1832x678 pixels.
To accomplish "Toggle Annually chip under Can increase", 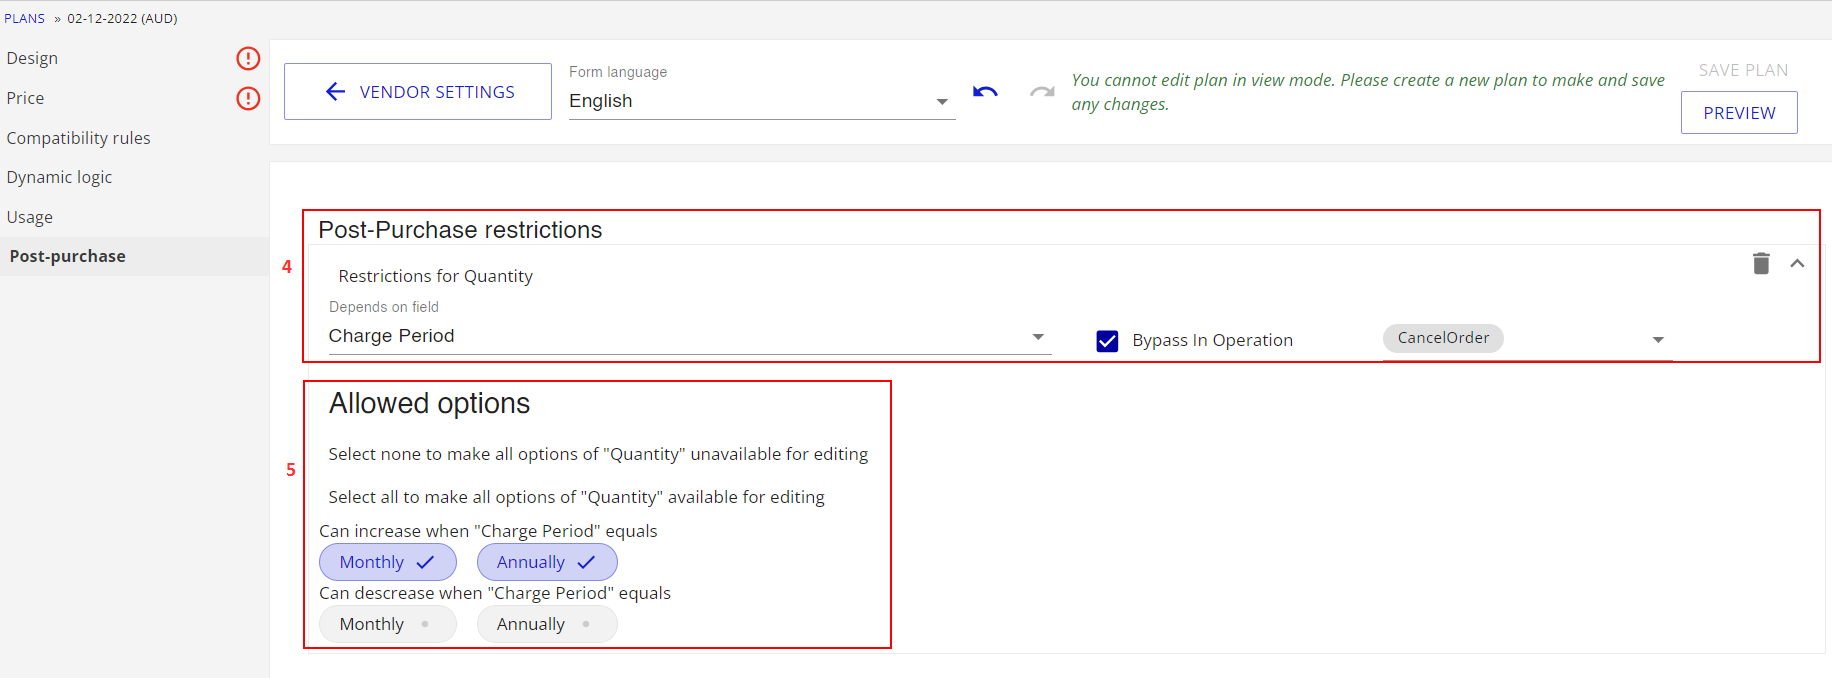I will 547,562.
